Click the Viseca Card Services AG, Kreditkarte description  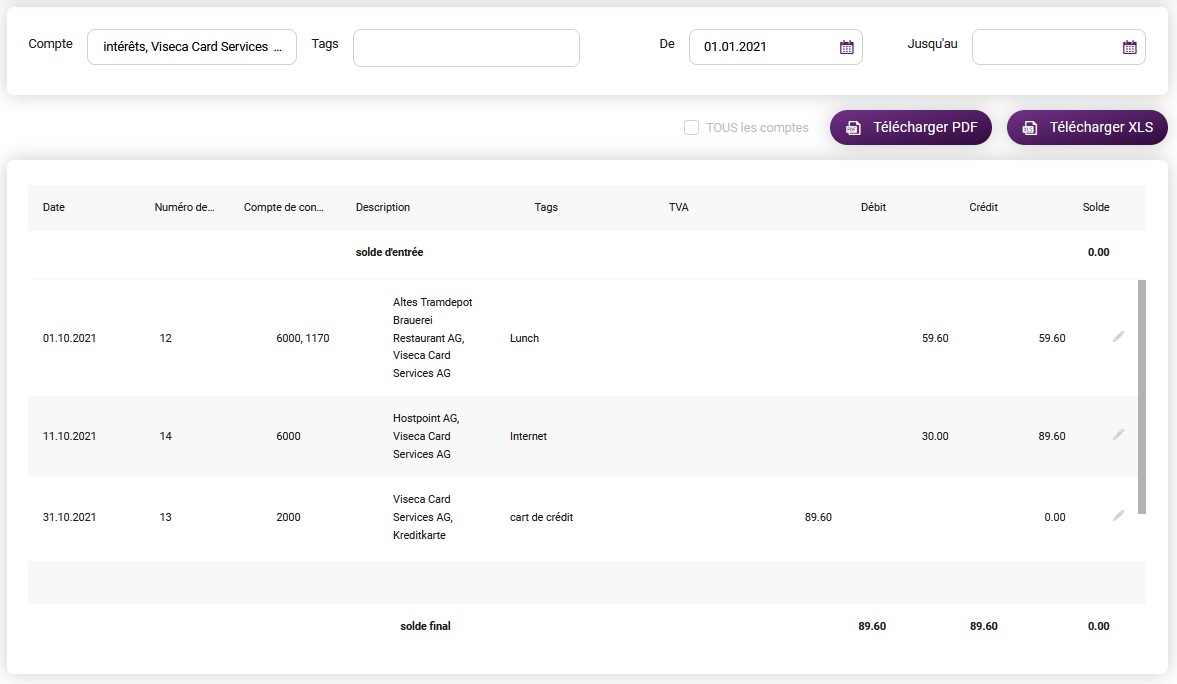[423, 517]
